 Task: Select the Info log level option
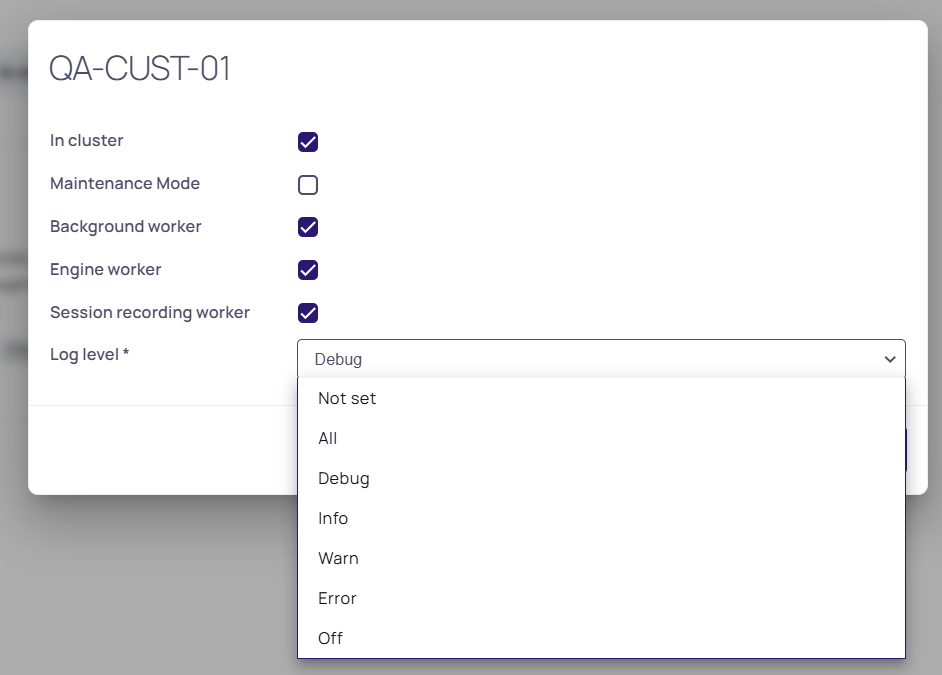(x=601, y=518)
